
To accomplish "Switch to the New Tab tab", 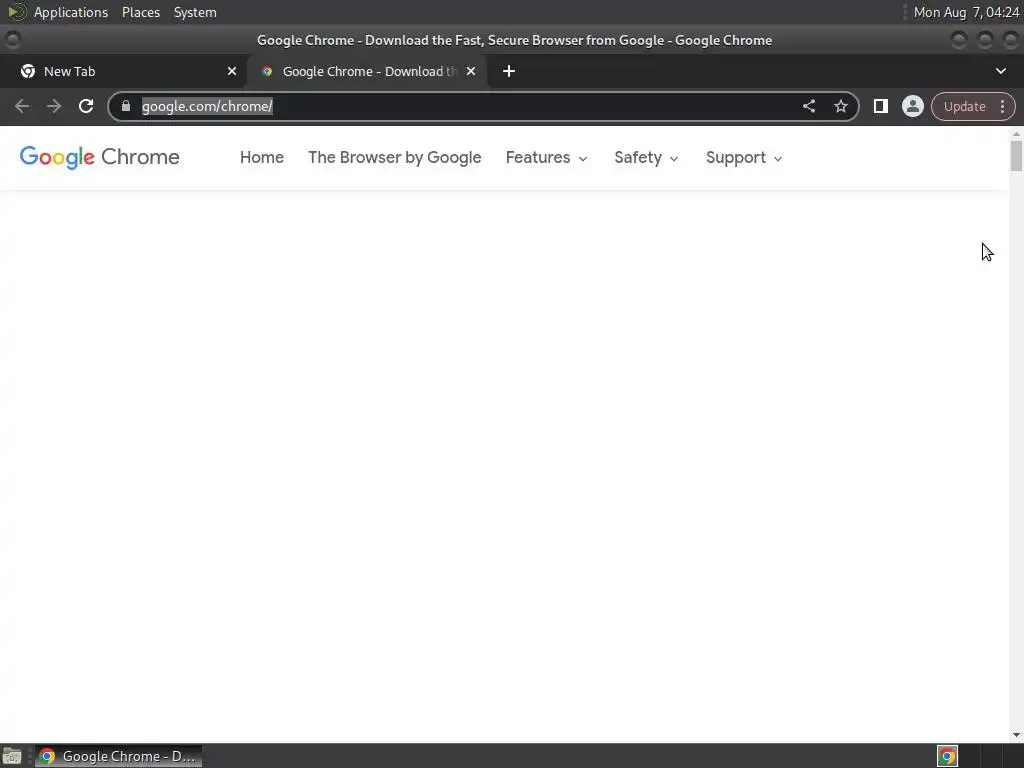I will [x=123, y=71].
